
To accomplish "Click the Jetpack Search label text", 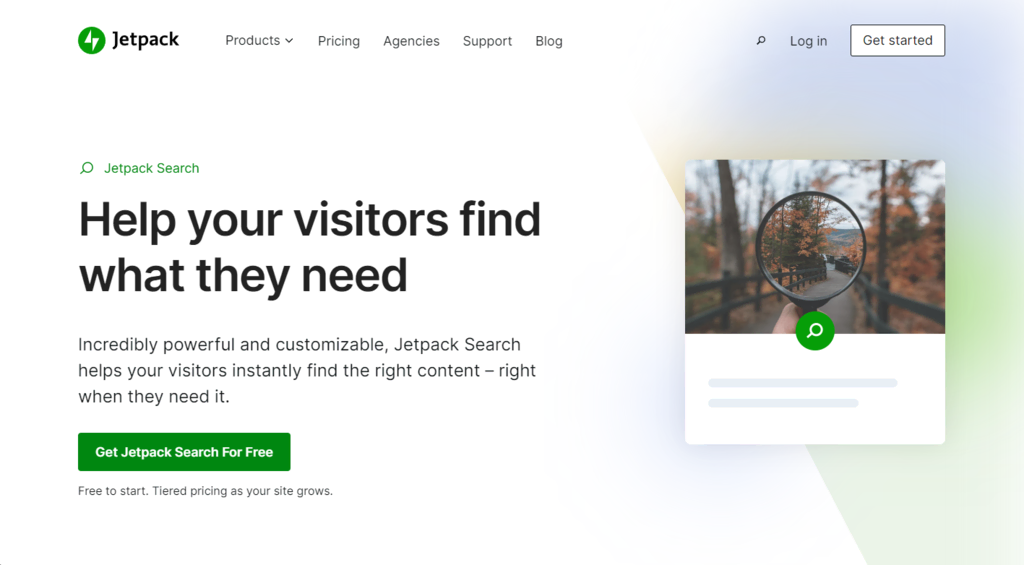I will coord(152,169).
